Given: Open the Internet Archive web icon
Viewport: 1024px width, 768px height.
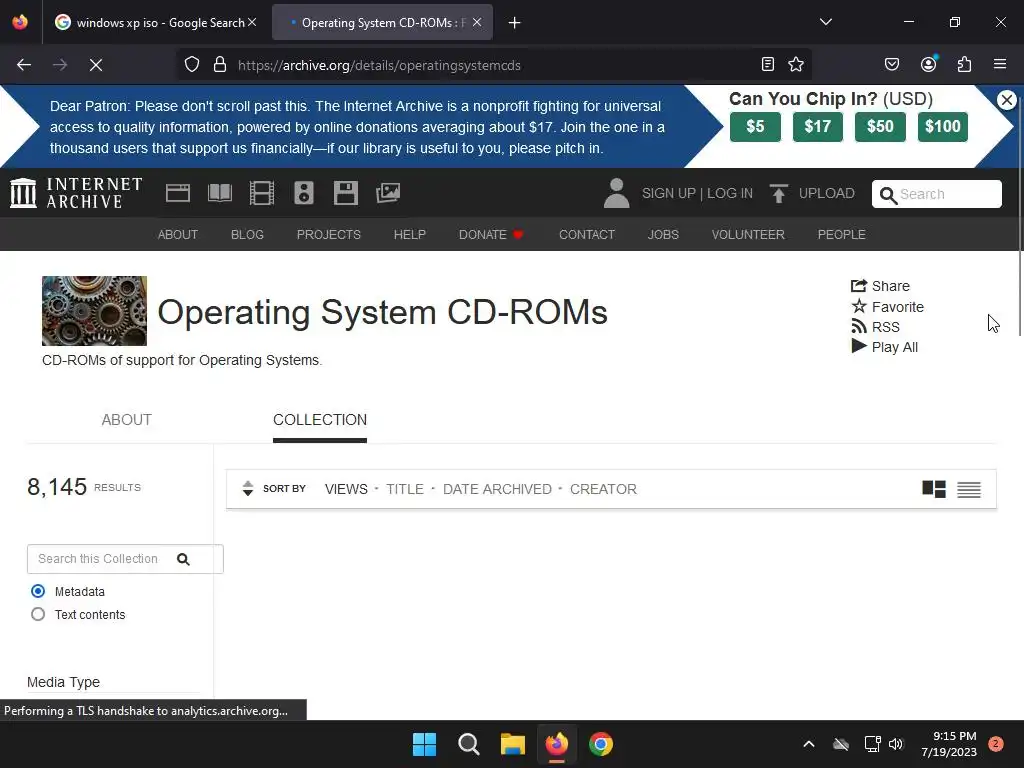Looking at the screenshot, I should (x=178, y=193).
